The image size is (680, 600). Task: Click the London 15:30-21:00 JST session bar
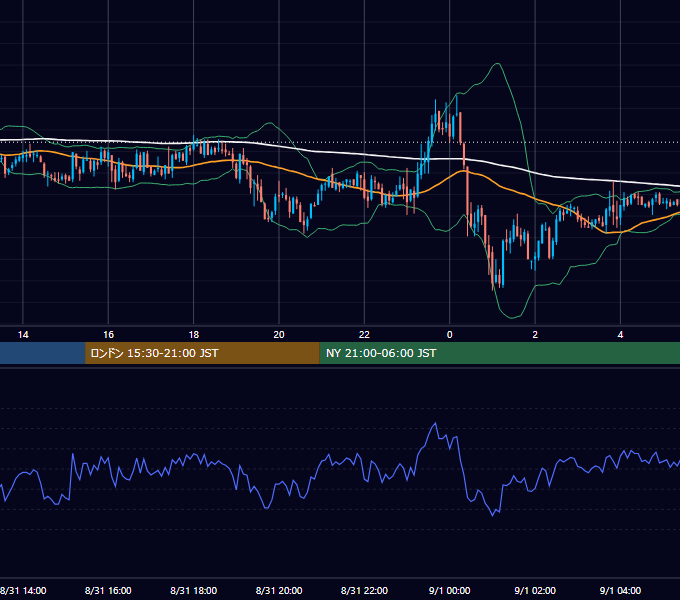pos(202,353)
